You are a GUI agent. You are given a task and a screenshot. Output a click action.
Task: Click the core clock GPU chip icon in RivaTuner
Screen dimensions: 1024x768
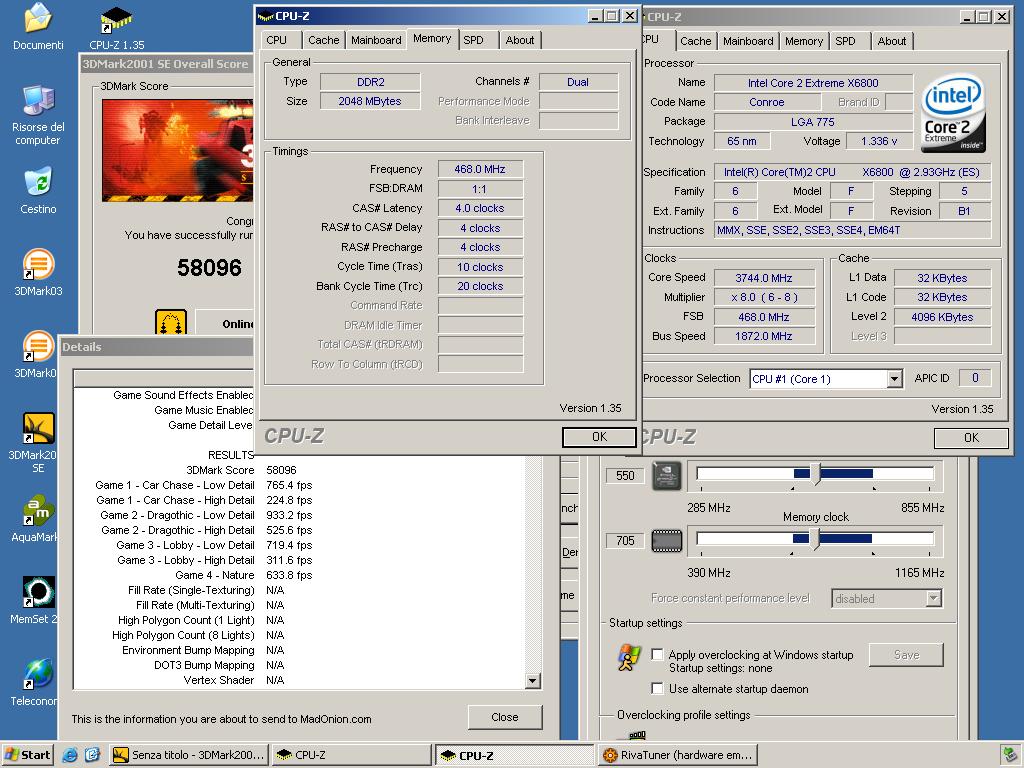(667, 476)
